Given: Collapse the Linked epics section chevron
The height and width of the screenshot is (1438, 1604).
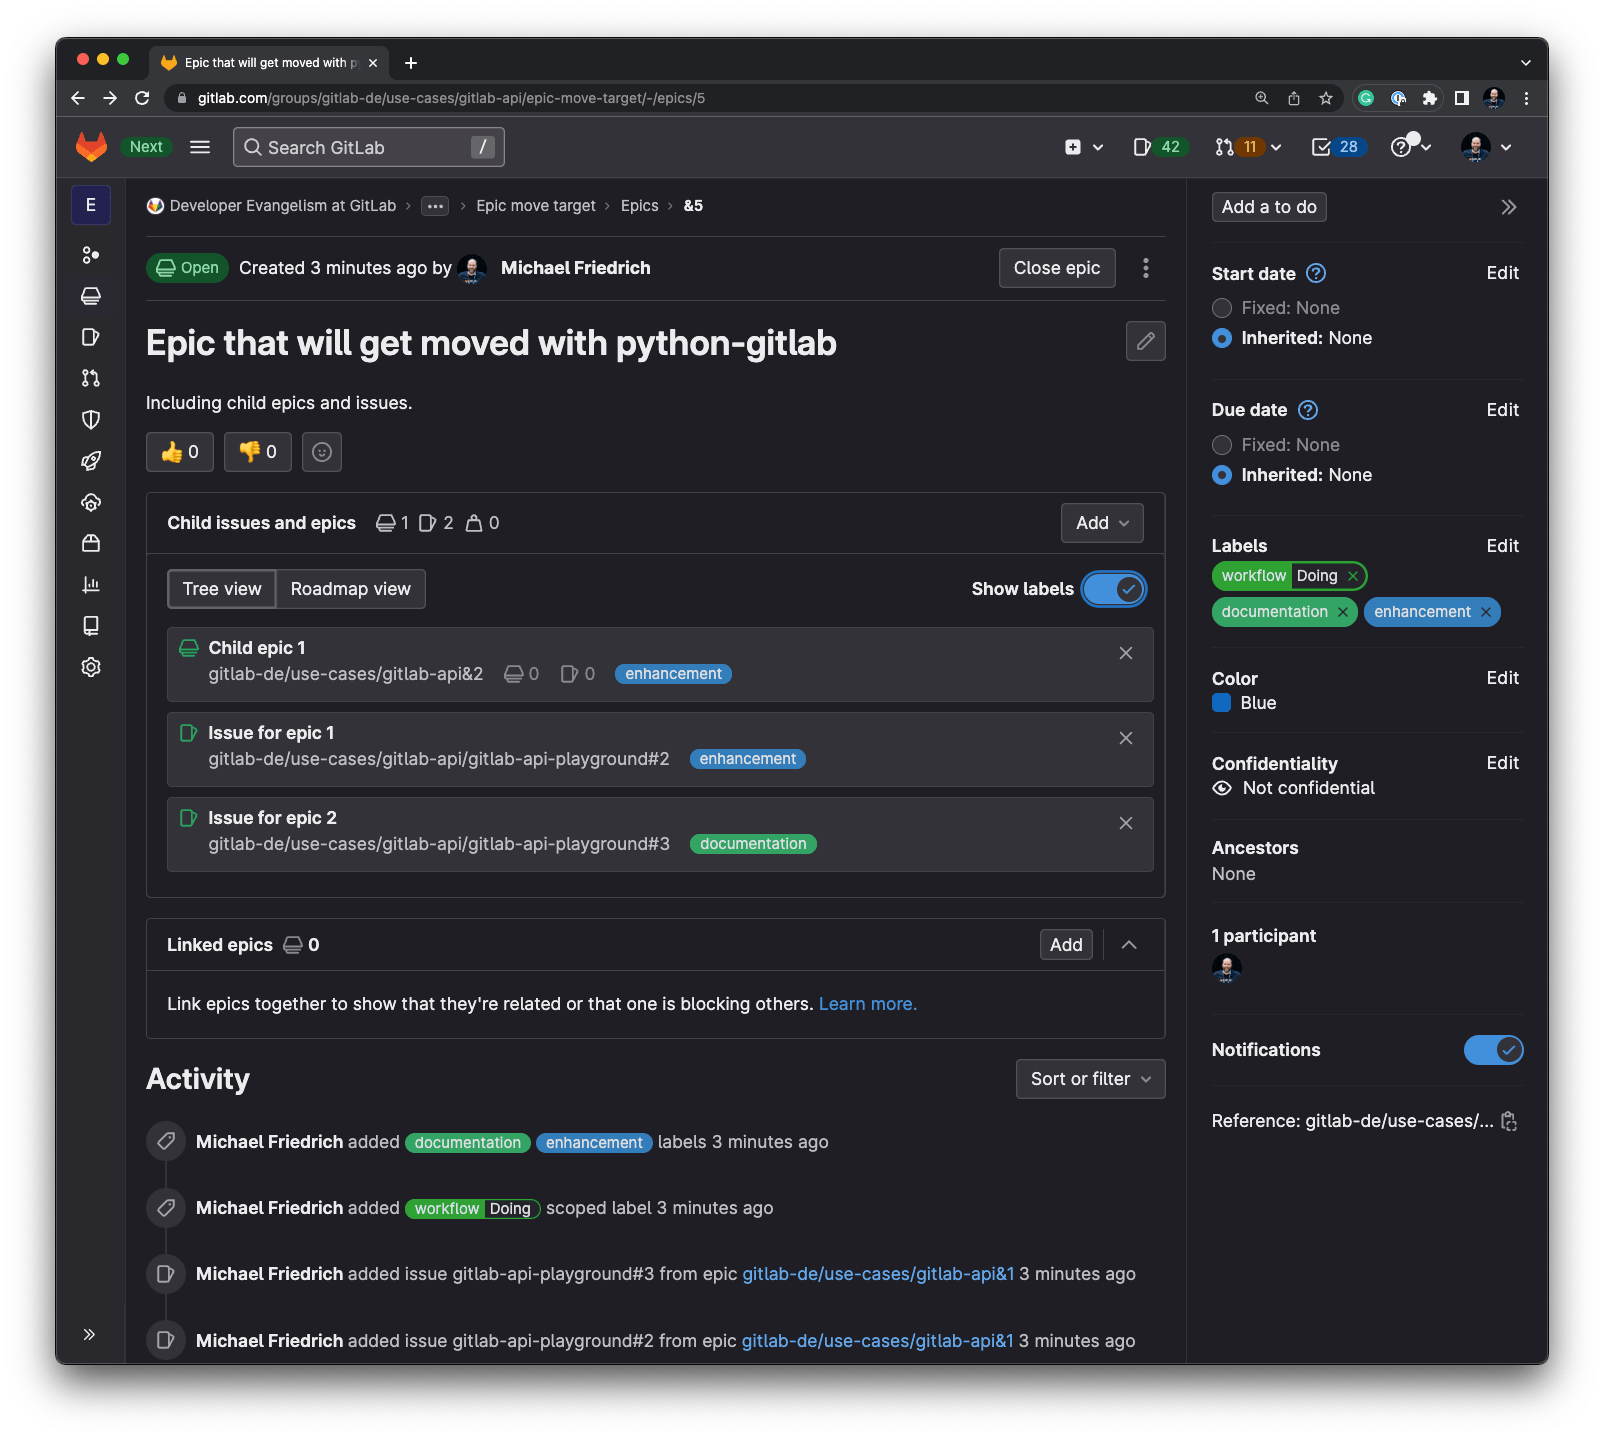Looking at the screenshot, I should click(x=1128, y=944).
